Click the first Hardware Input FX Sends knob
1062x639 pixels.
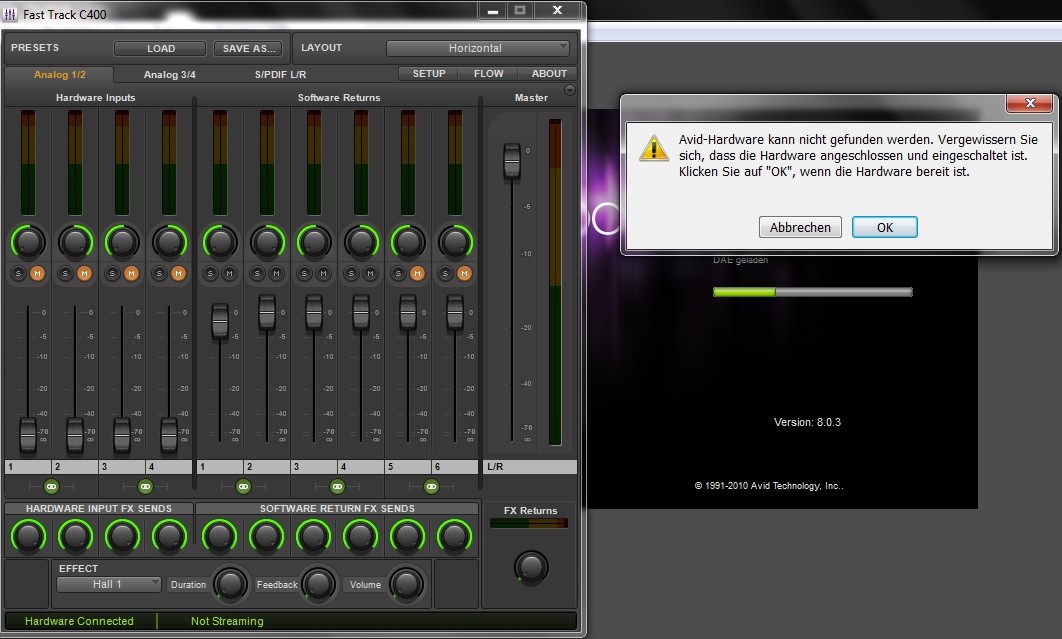pyautogui.click(x=28, y=536)
